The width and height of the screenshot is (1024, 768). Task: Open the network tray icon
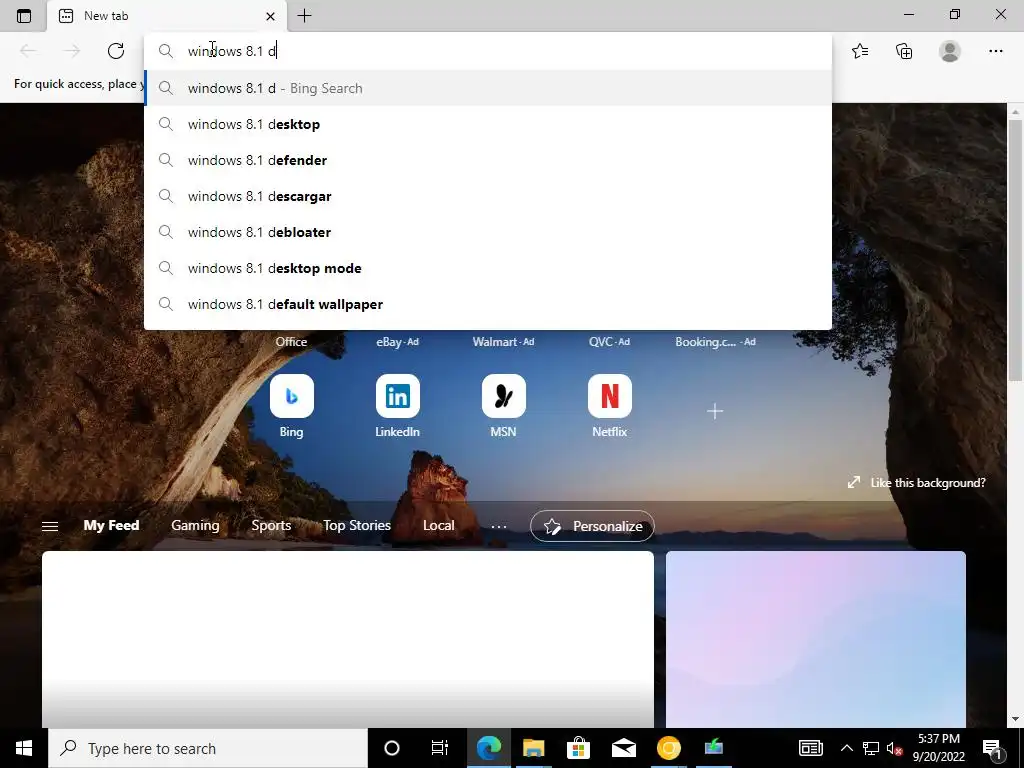[870, 748]
